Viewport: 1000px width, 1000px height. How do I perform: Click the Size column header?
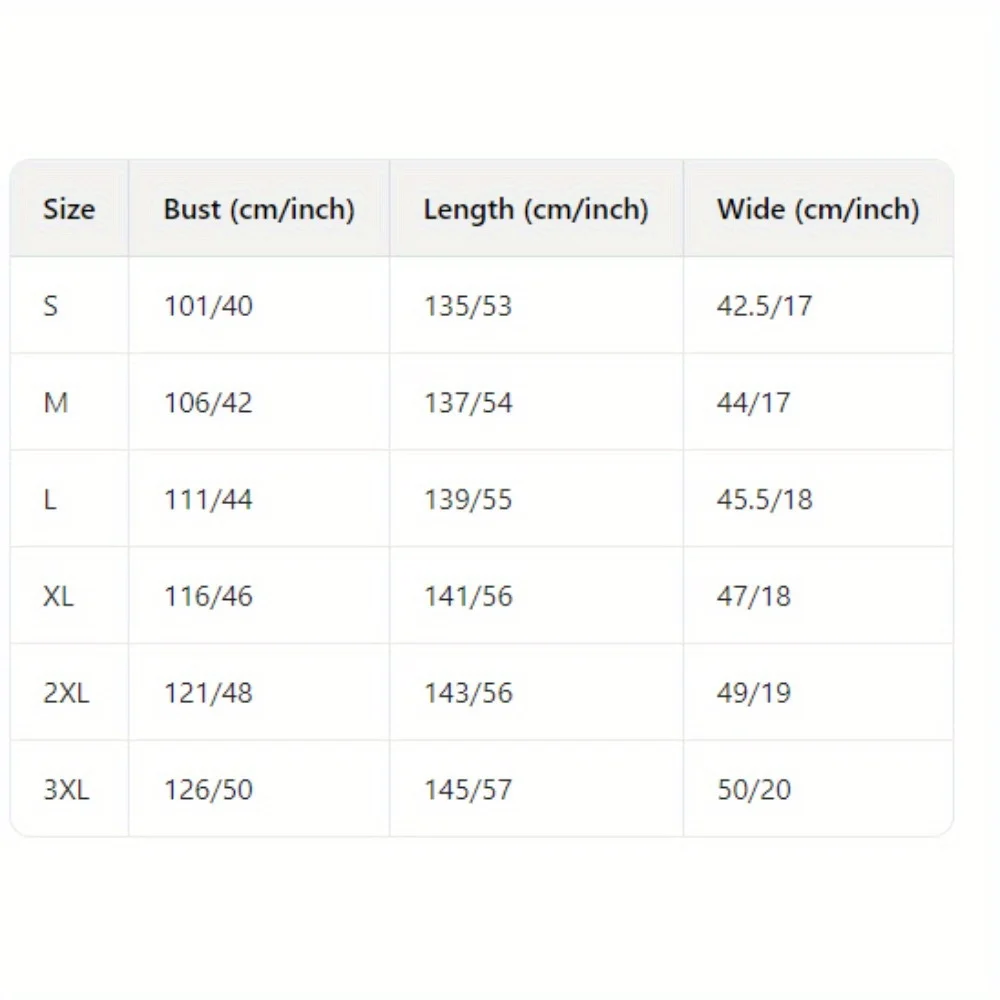(x=69, y=209)
